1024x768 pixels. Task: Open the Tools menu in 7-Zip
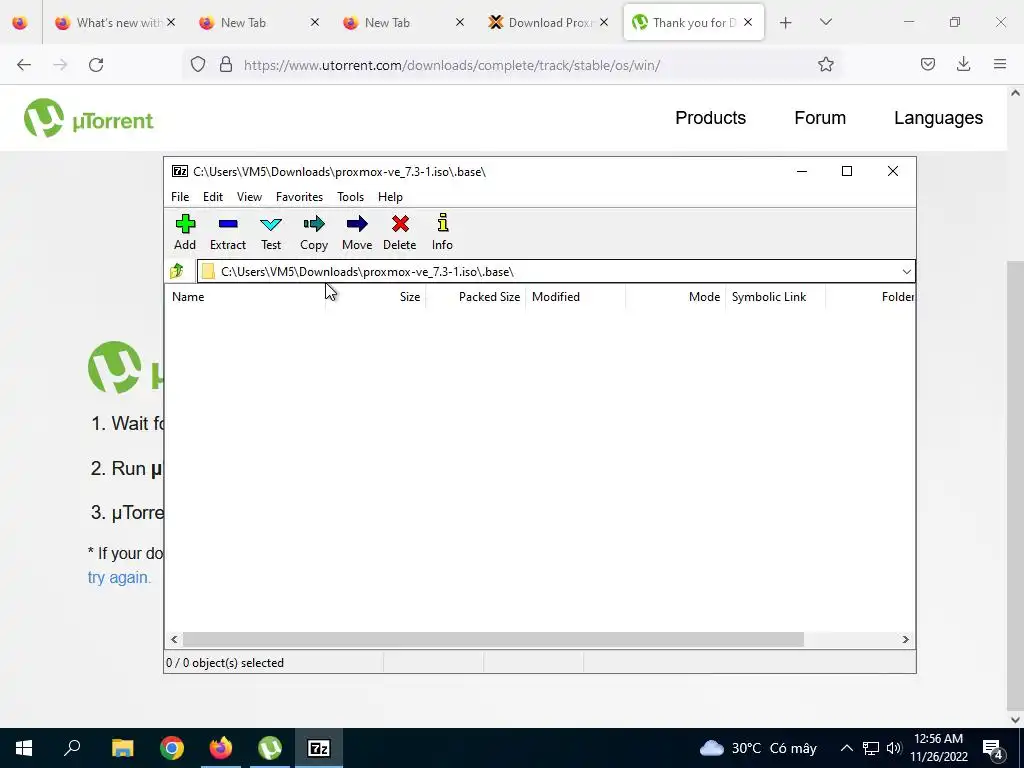[x=351, y=197]
